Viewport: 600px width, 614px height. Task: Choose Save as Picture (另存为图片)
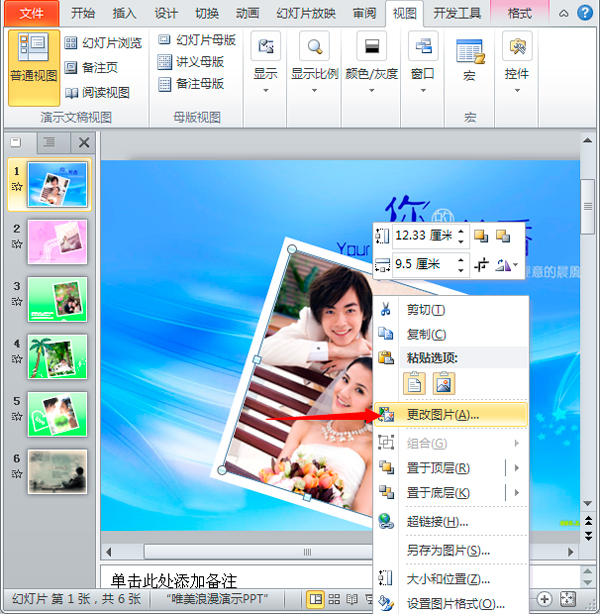point(451,551)
